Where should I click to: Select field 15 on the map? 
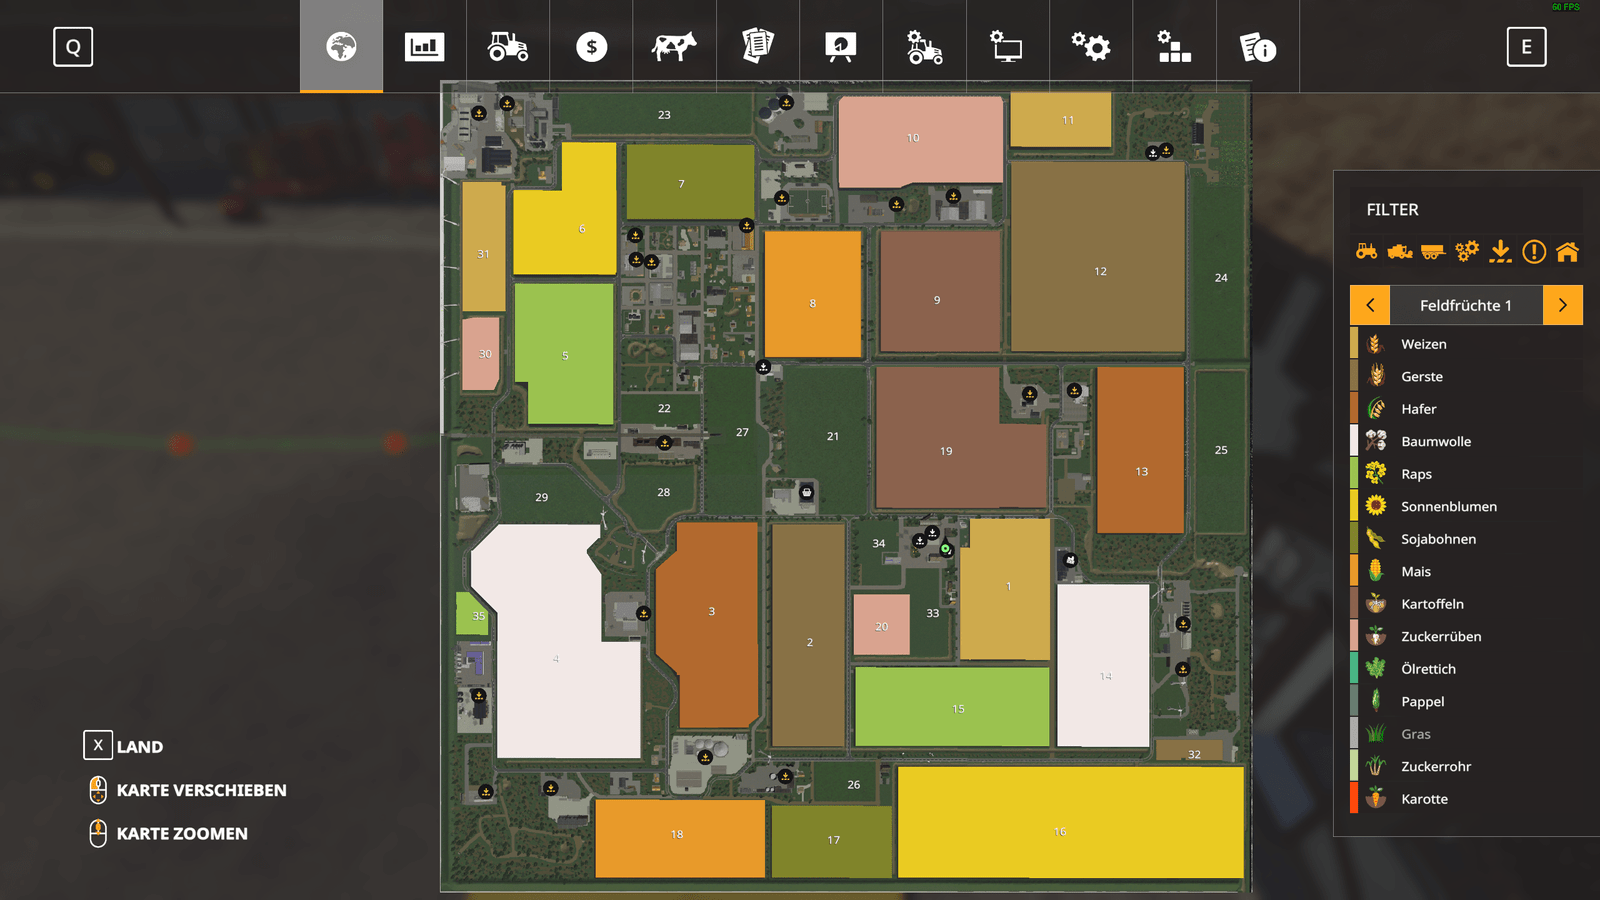[952, 707]
